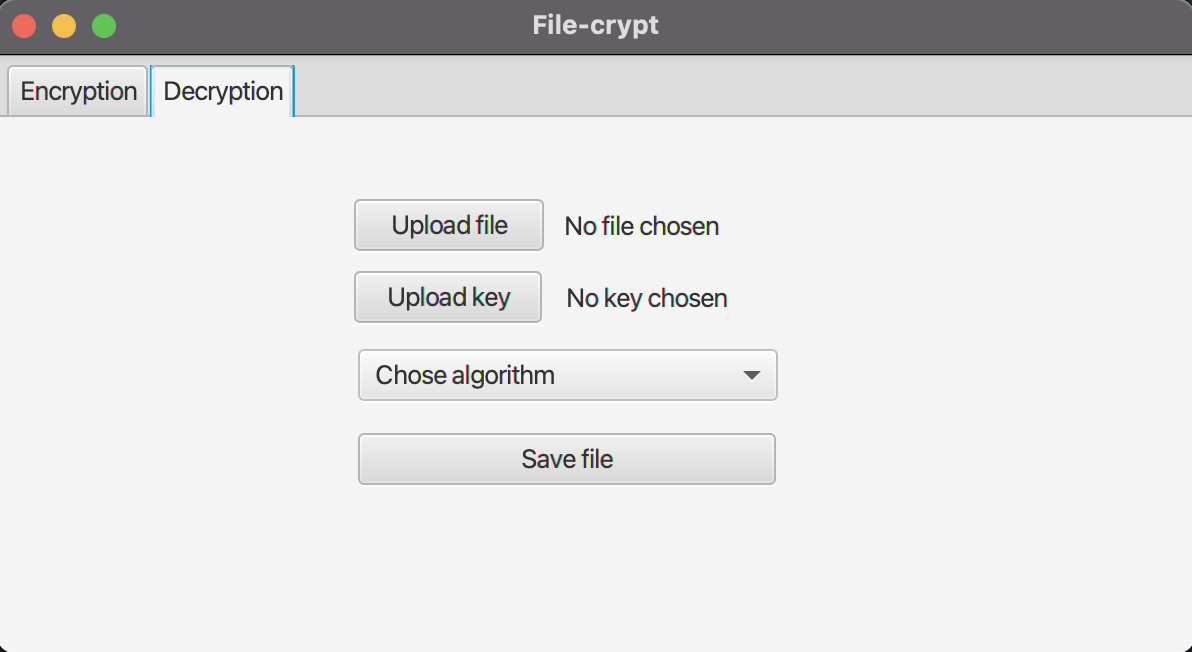Click the green maximize circle icon
Screen dimensions: 1192x652
coord(103,25)
